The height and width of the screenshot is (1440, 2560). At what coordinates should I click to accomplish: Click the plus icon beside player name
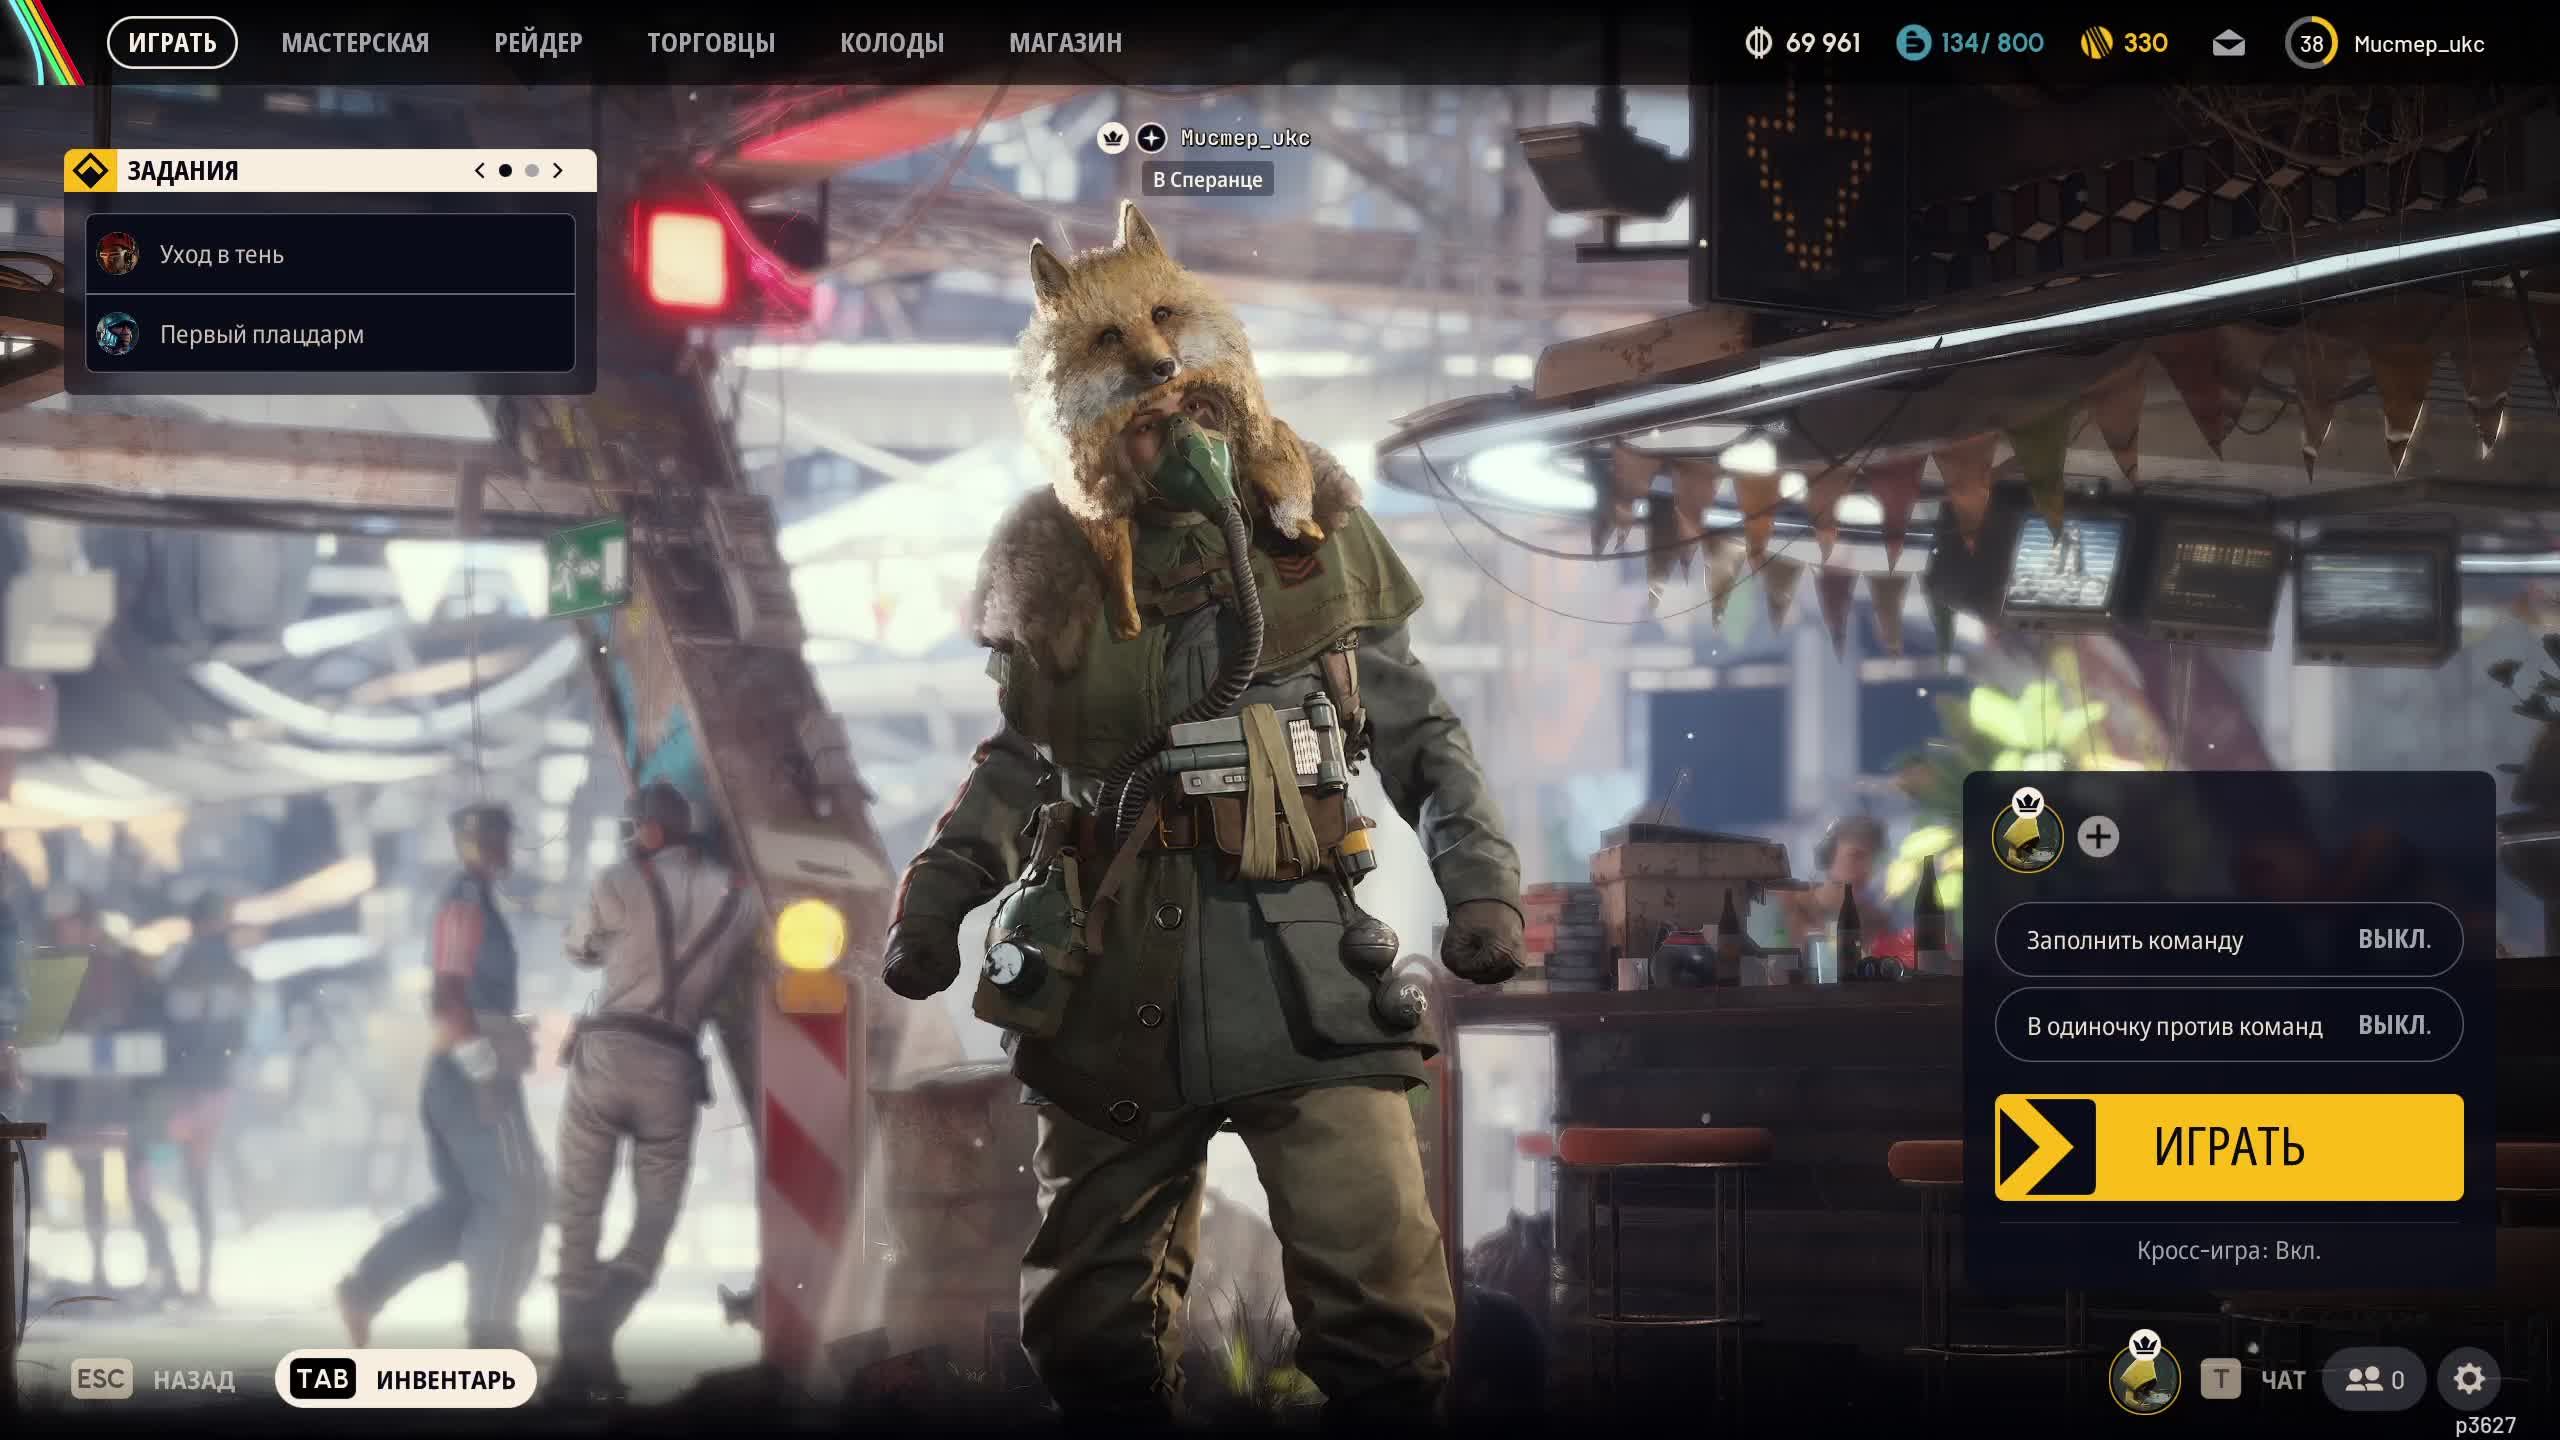[x=1151, y=138]
